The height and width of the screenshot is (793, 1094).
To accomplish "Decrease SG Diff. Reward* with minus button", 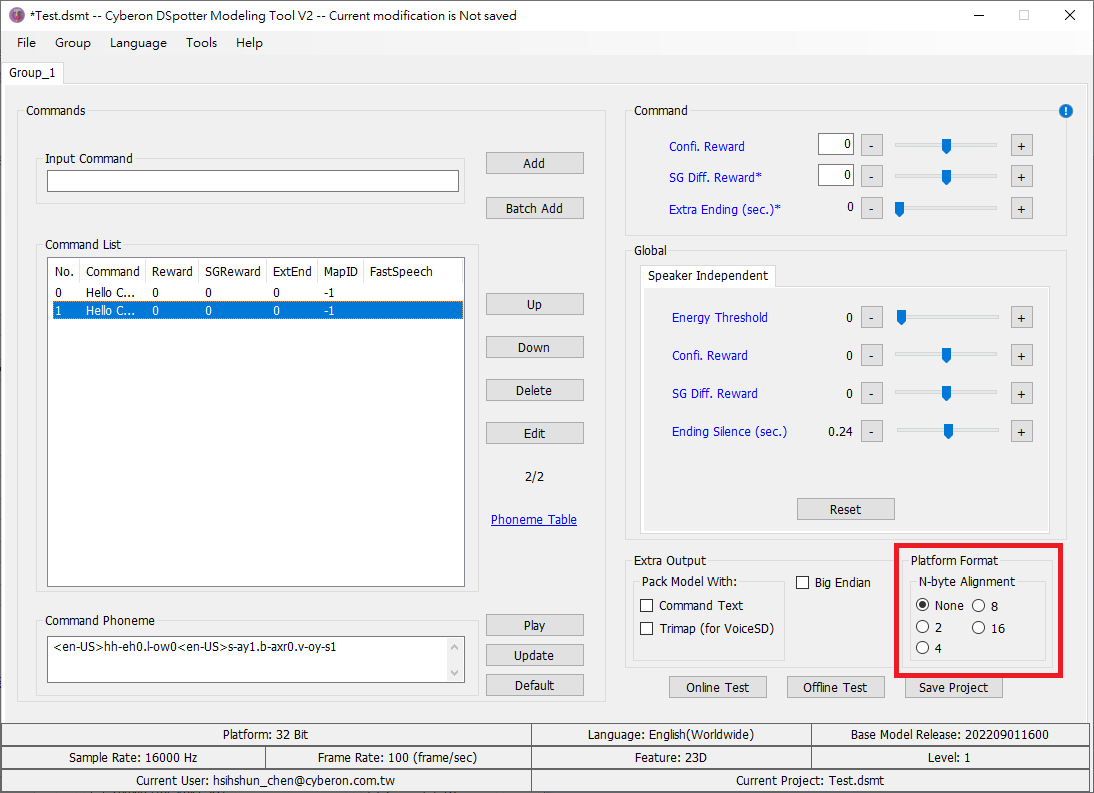I will (871, 177).
